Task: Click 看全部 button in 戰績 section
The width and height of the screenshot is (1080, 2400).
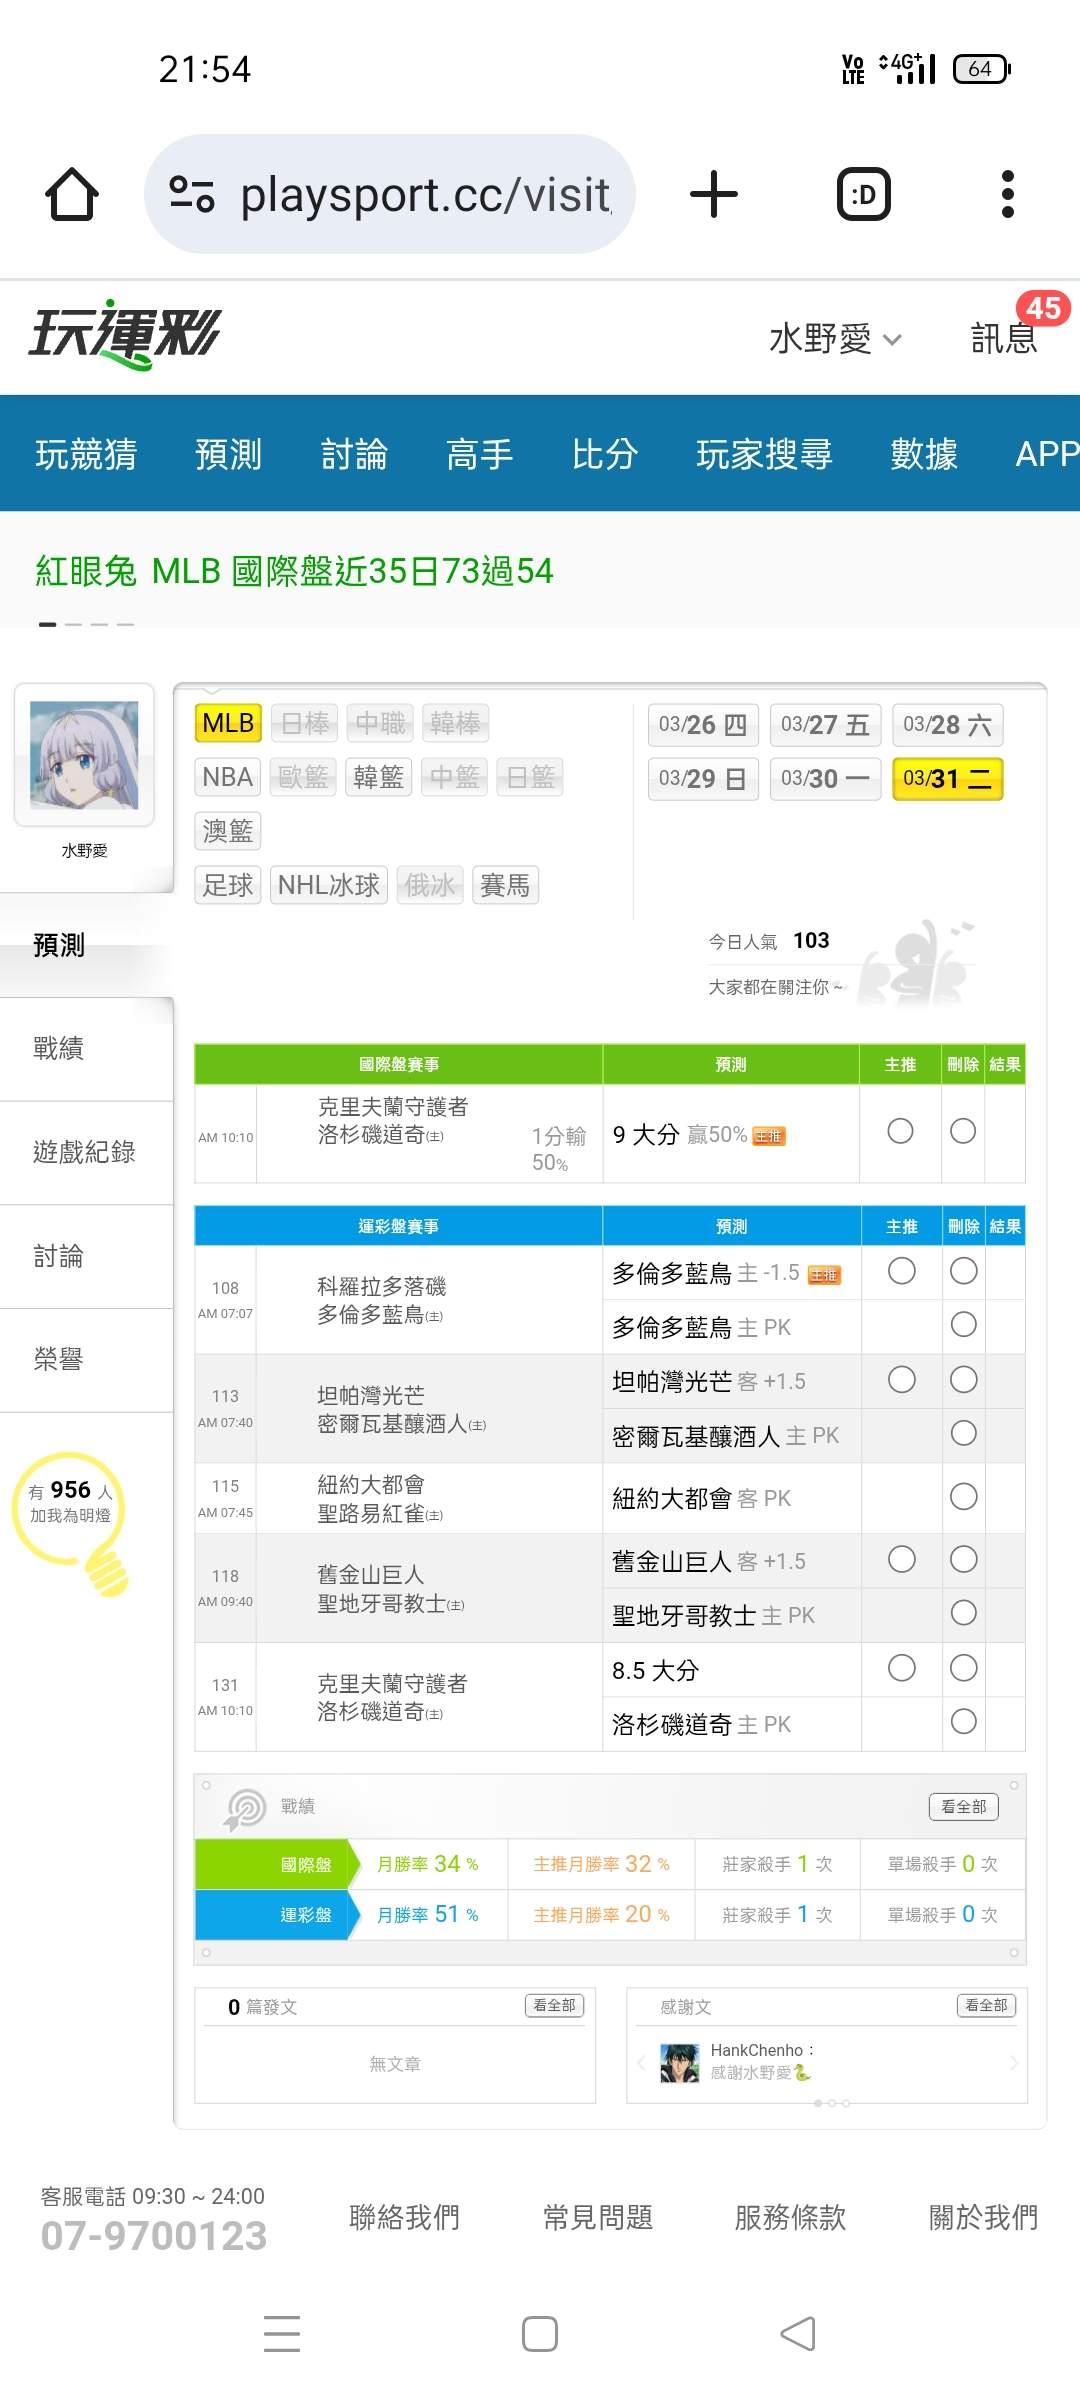Action: (963, 1806)
